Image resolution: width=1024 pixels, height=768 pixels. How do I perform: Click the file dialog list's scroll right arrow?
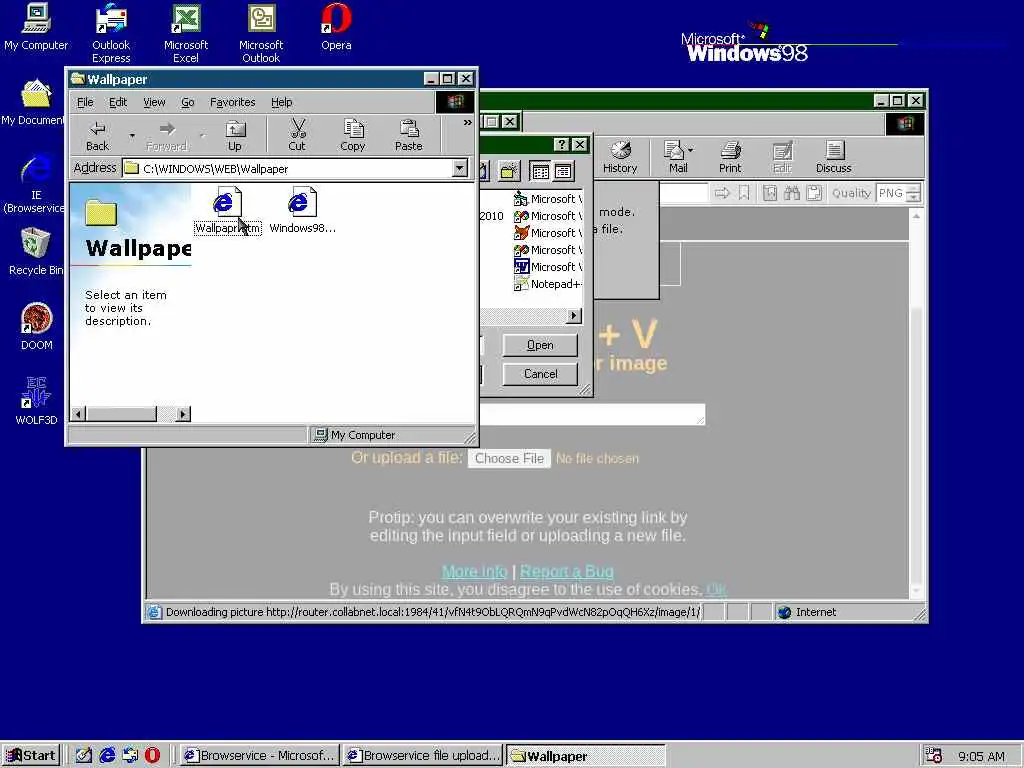click(x=573, y=315)
